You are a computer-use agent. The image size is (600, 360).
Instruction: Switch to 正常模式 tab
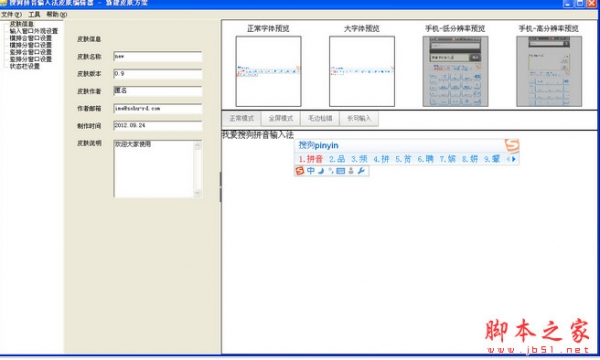pyautogui.click(x=241, y=119)
